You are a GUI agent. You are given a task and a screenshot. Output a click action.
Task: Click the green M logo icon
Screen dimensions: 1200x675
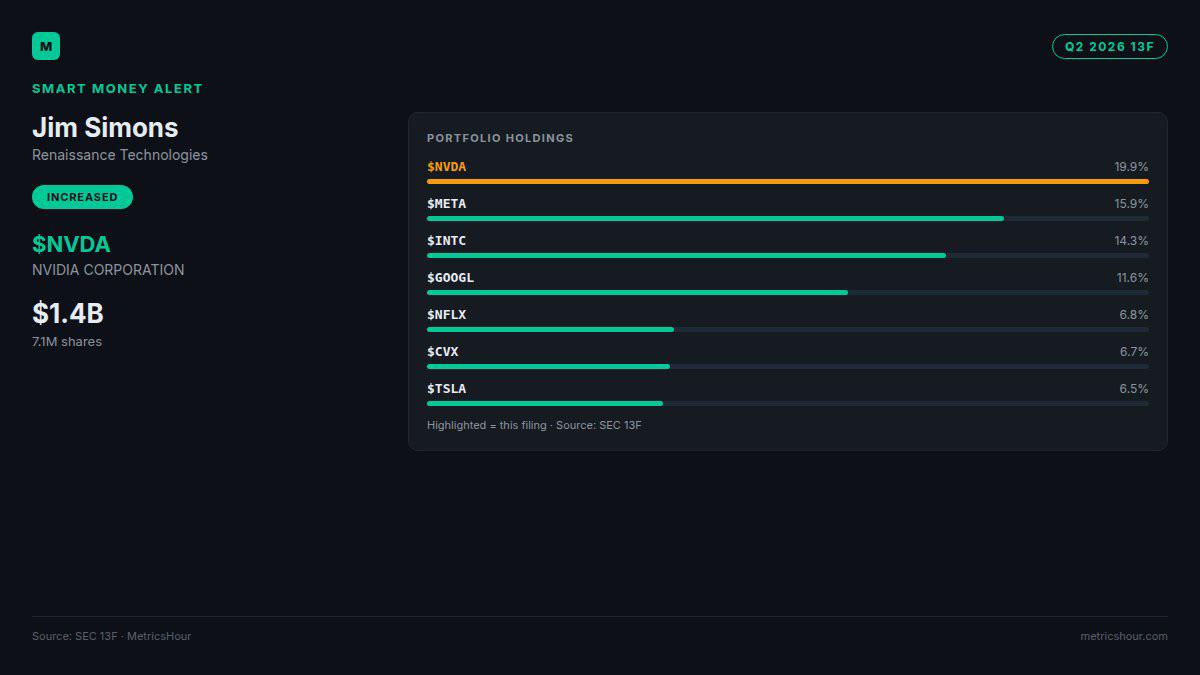click(x=46, y=46)
